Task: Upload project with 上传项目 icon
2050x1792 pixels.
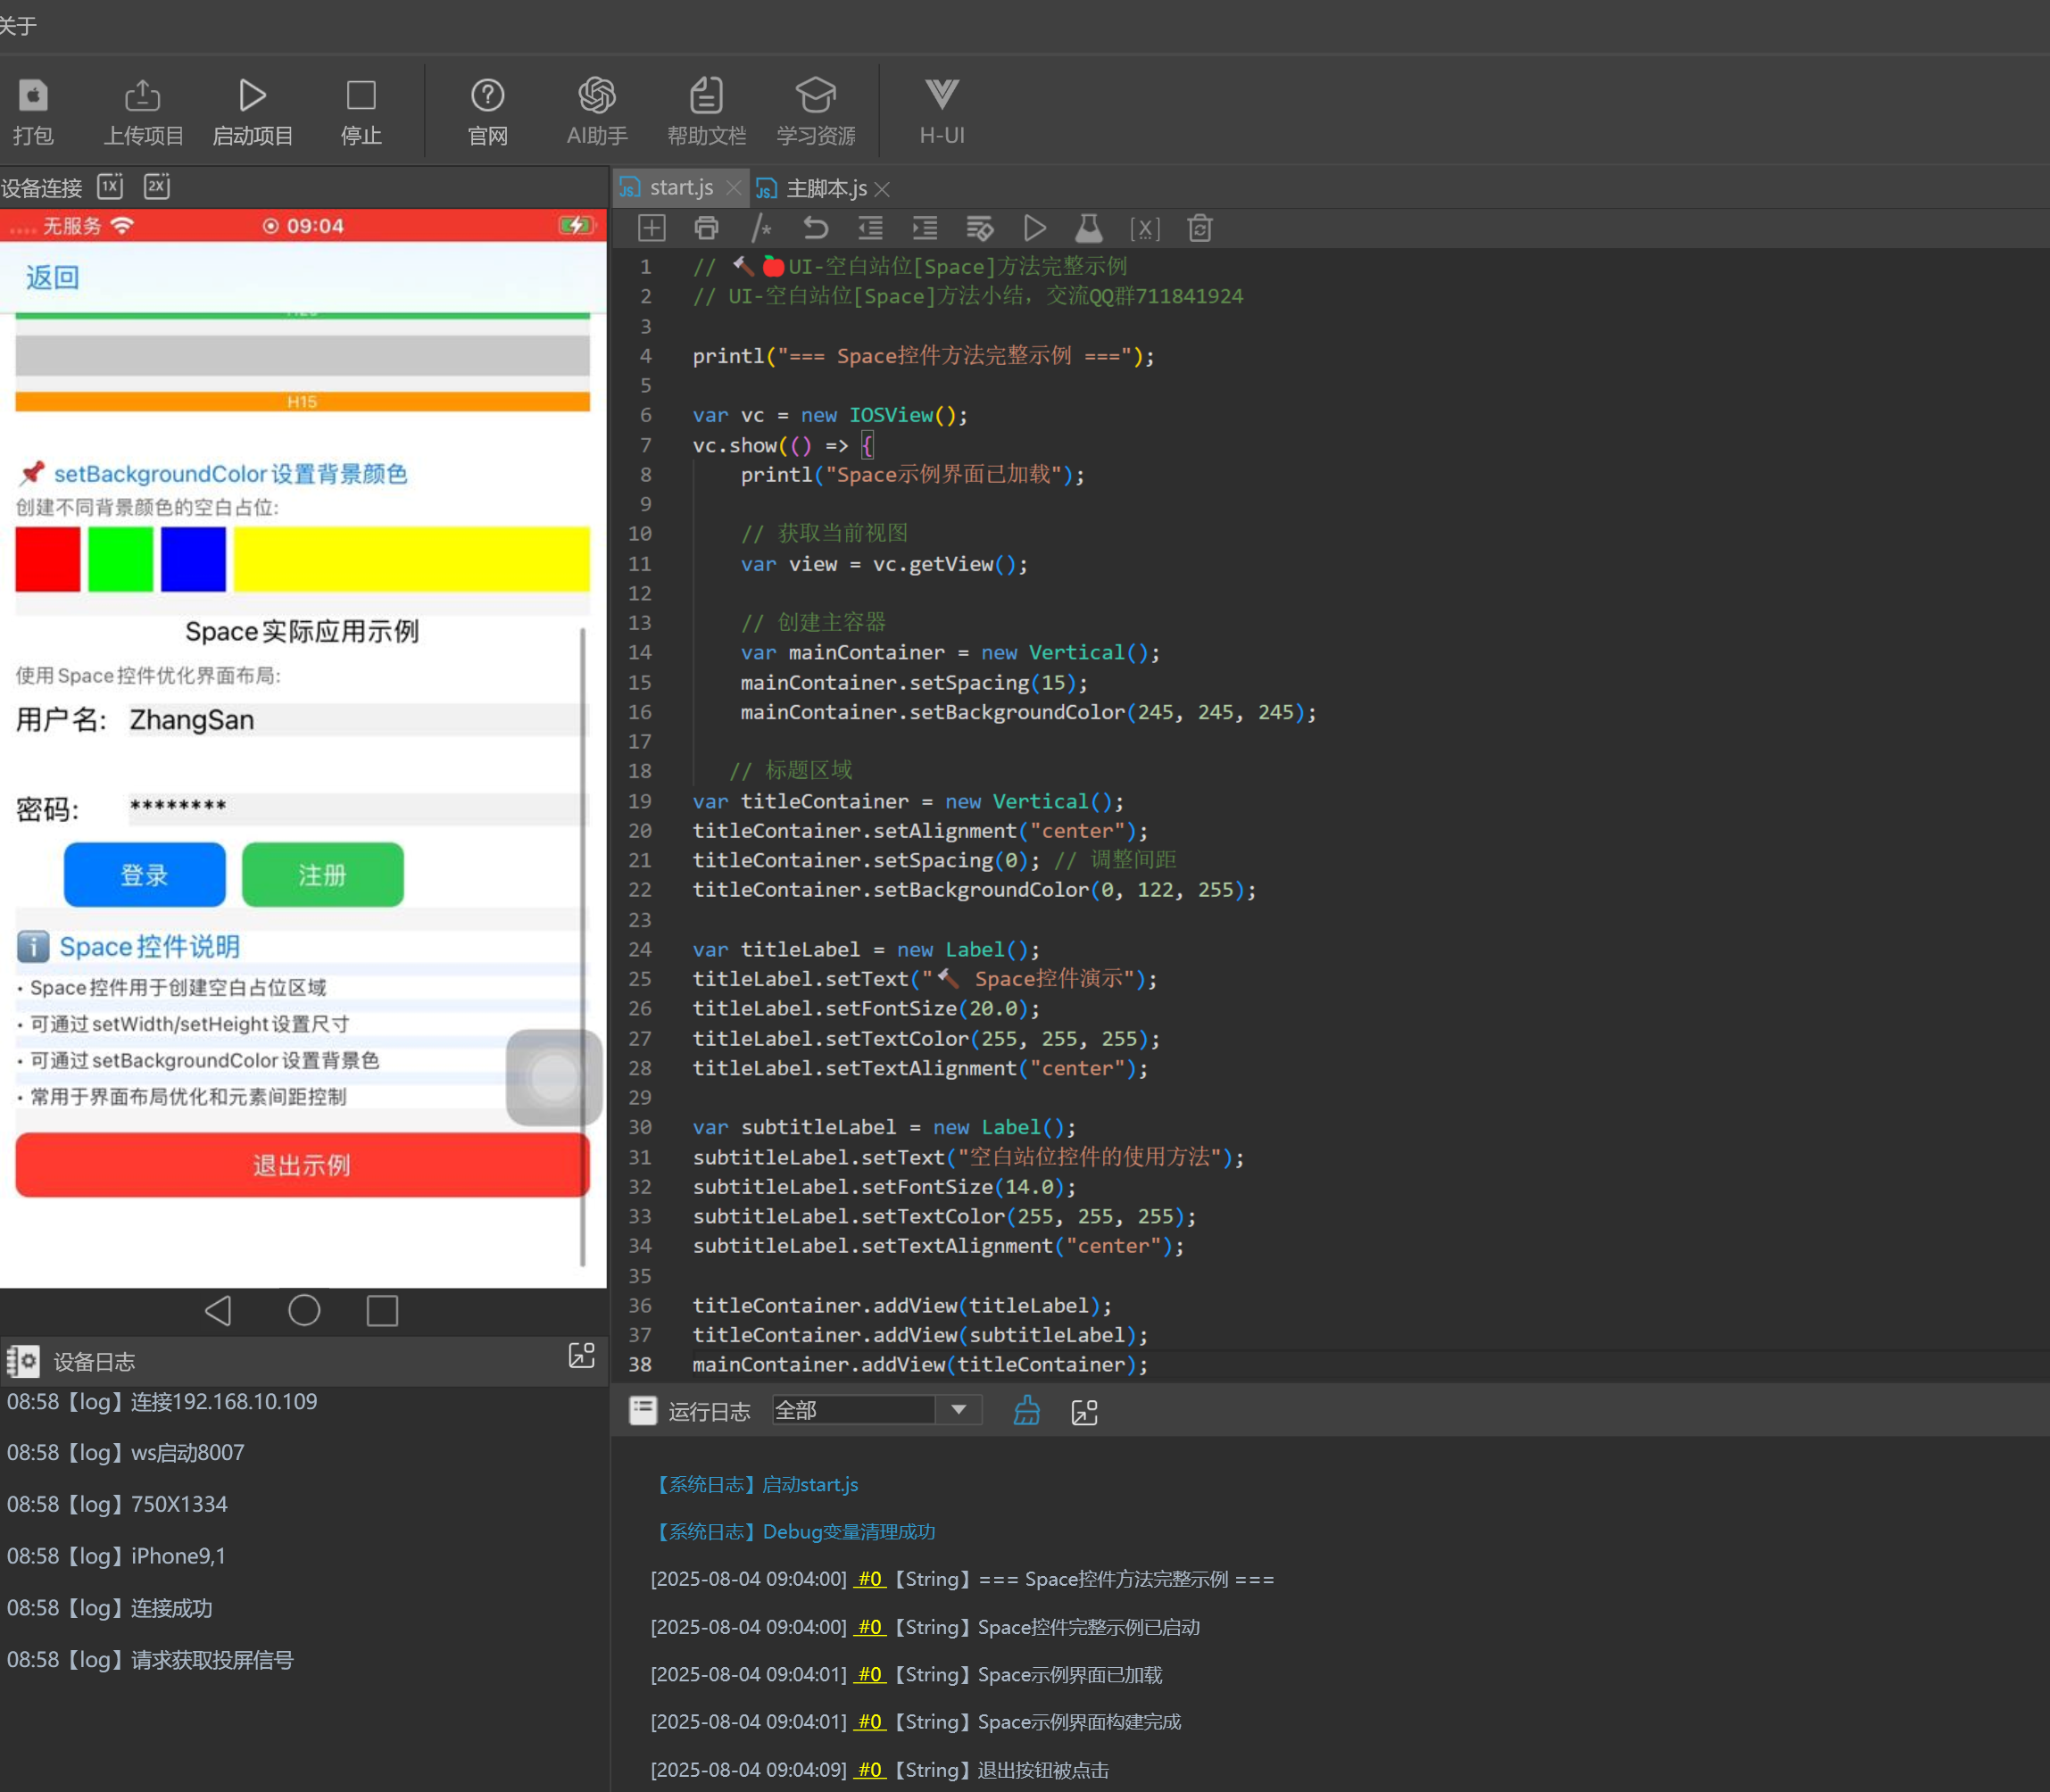Action: 143,96
